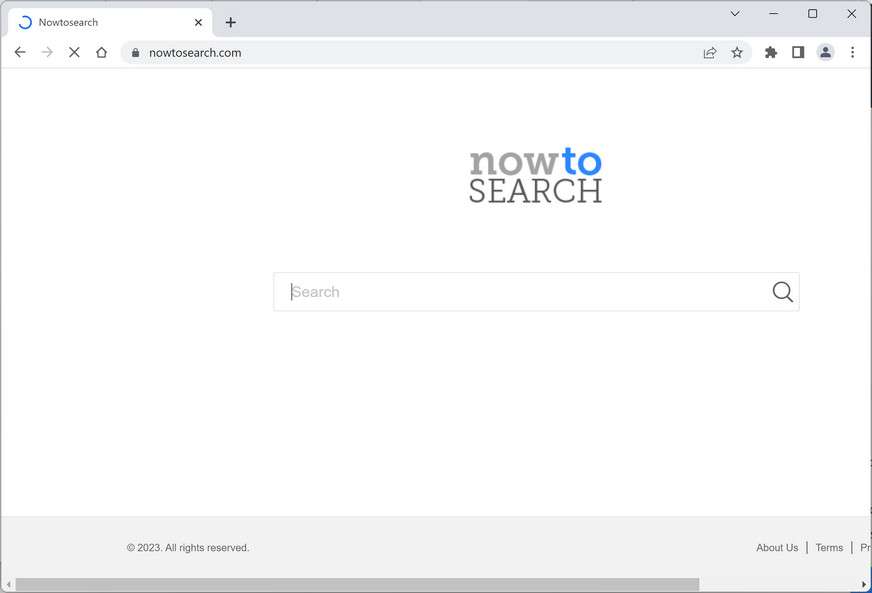Click the nowtosearch.com address bar
Screen dimensions: 872x593
click(x=412, y=52)
